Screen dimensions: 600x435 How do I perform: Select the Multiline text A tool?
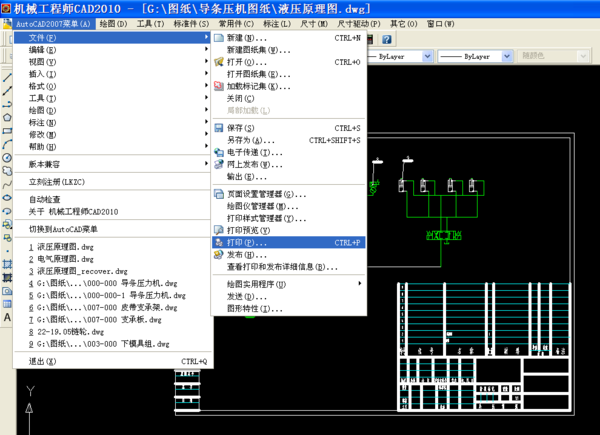pos(7,318)
